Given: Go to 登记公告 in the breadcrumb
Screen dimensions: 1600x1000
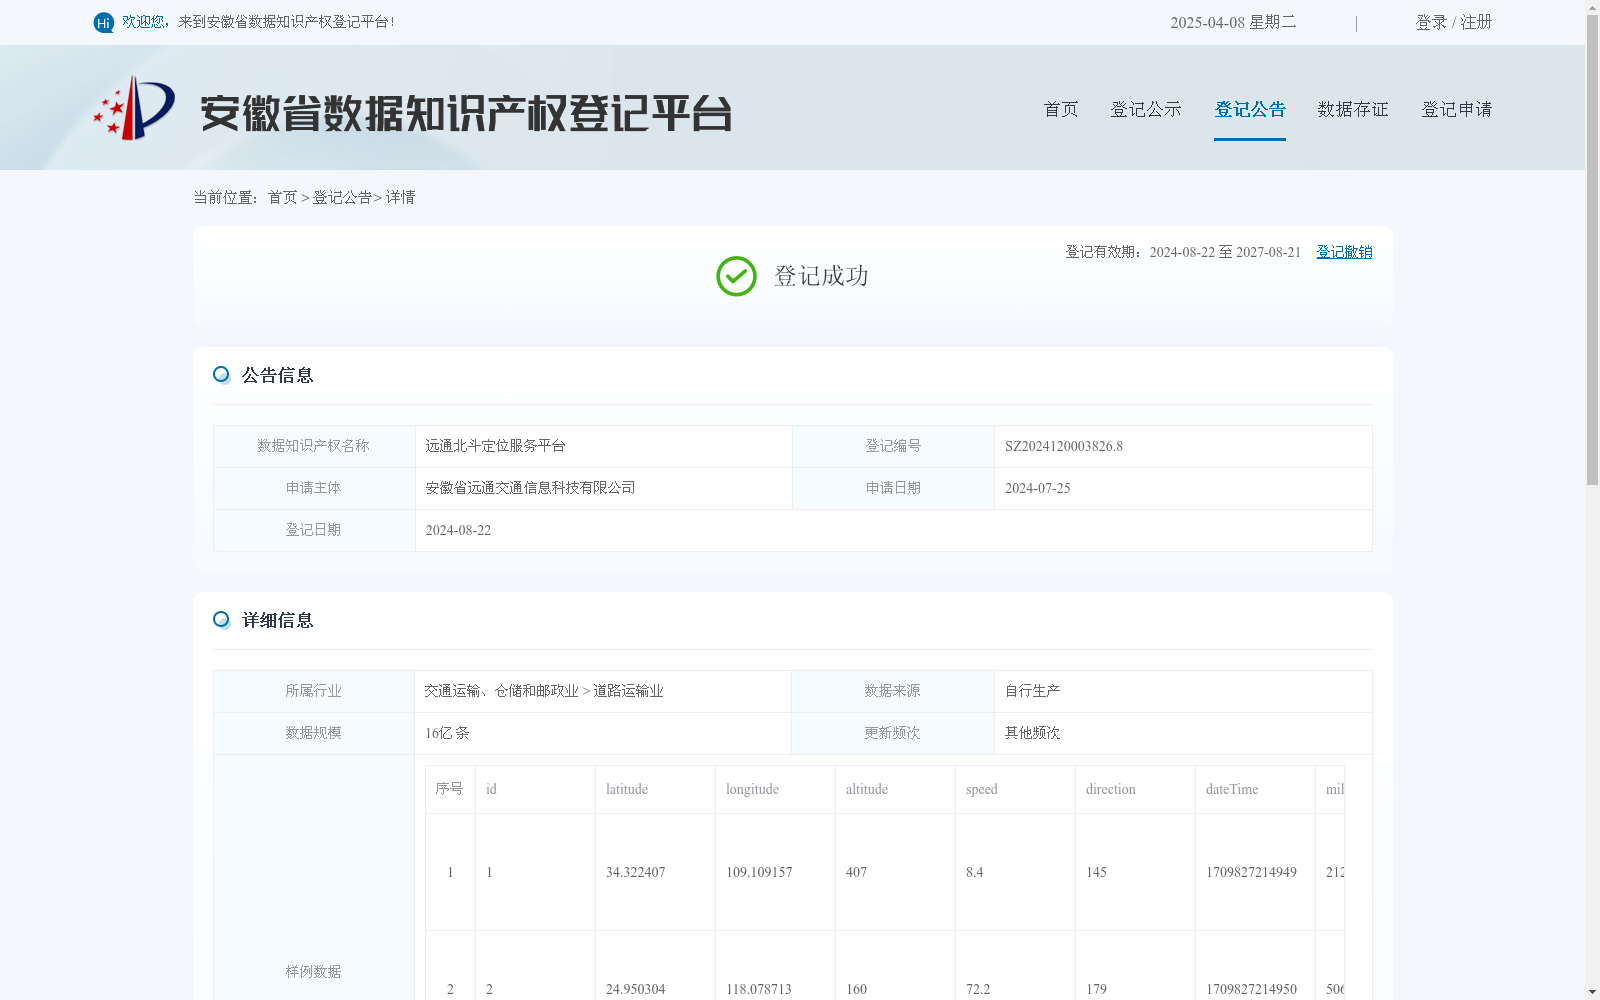Looking at the screenshot, I should 342,197.
